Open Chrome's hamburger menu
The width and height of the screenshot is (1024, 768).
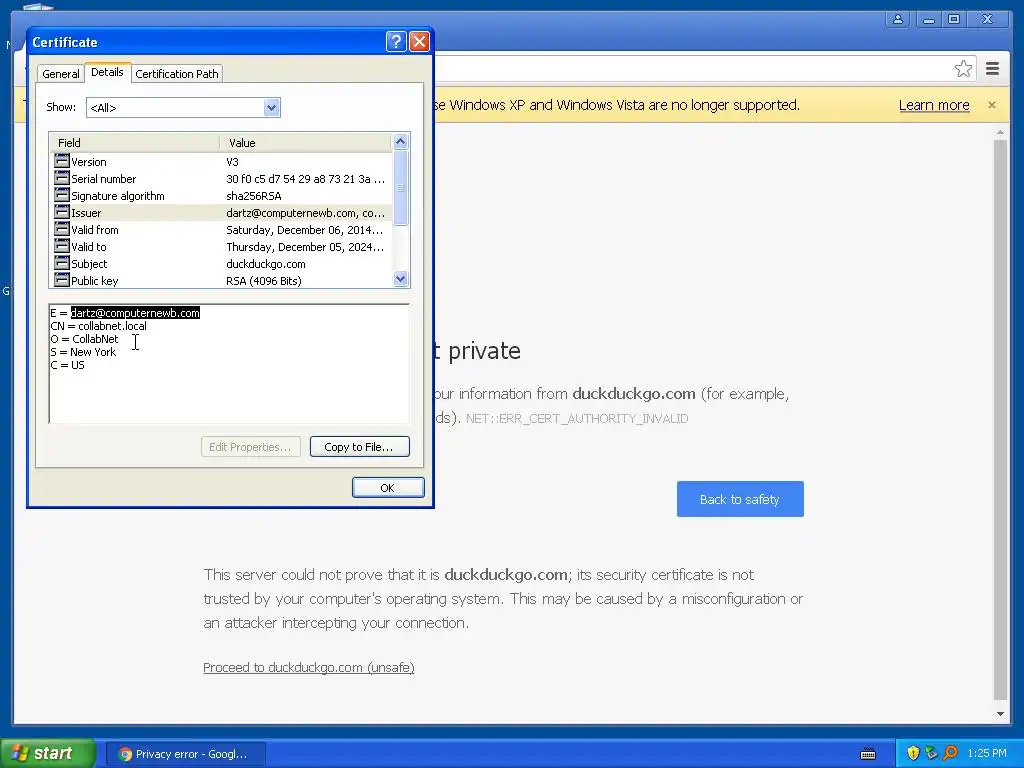tap(992, 69)
